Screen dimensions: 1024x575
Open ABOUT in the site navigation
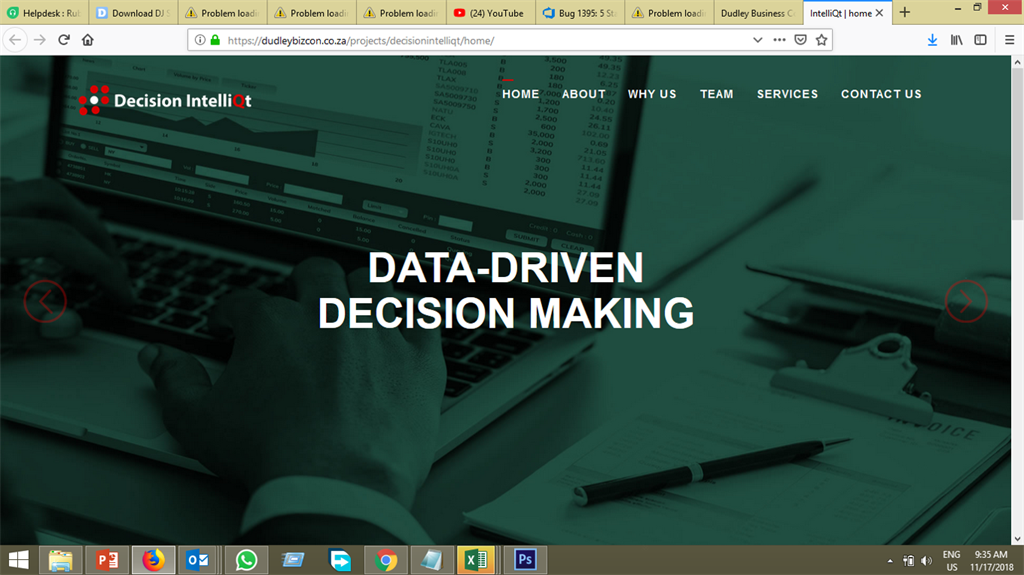click(583, 94)
